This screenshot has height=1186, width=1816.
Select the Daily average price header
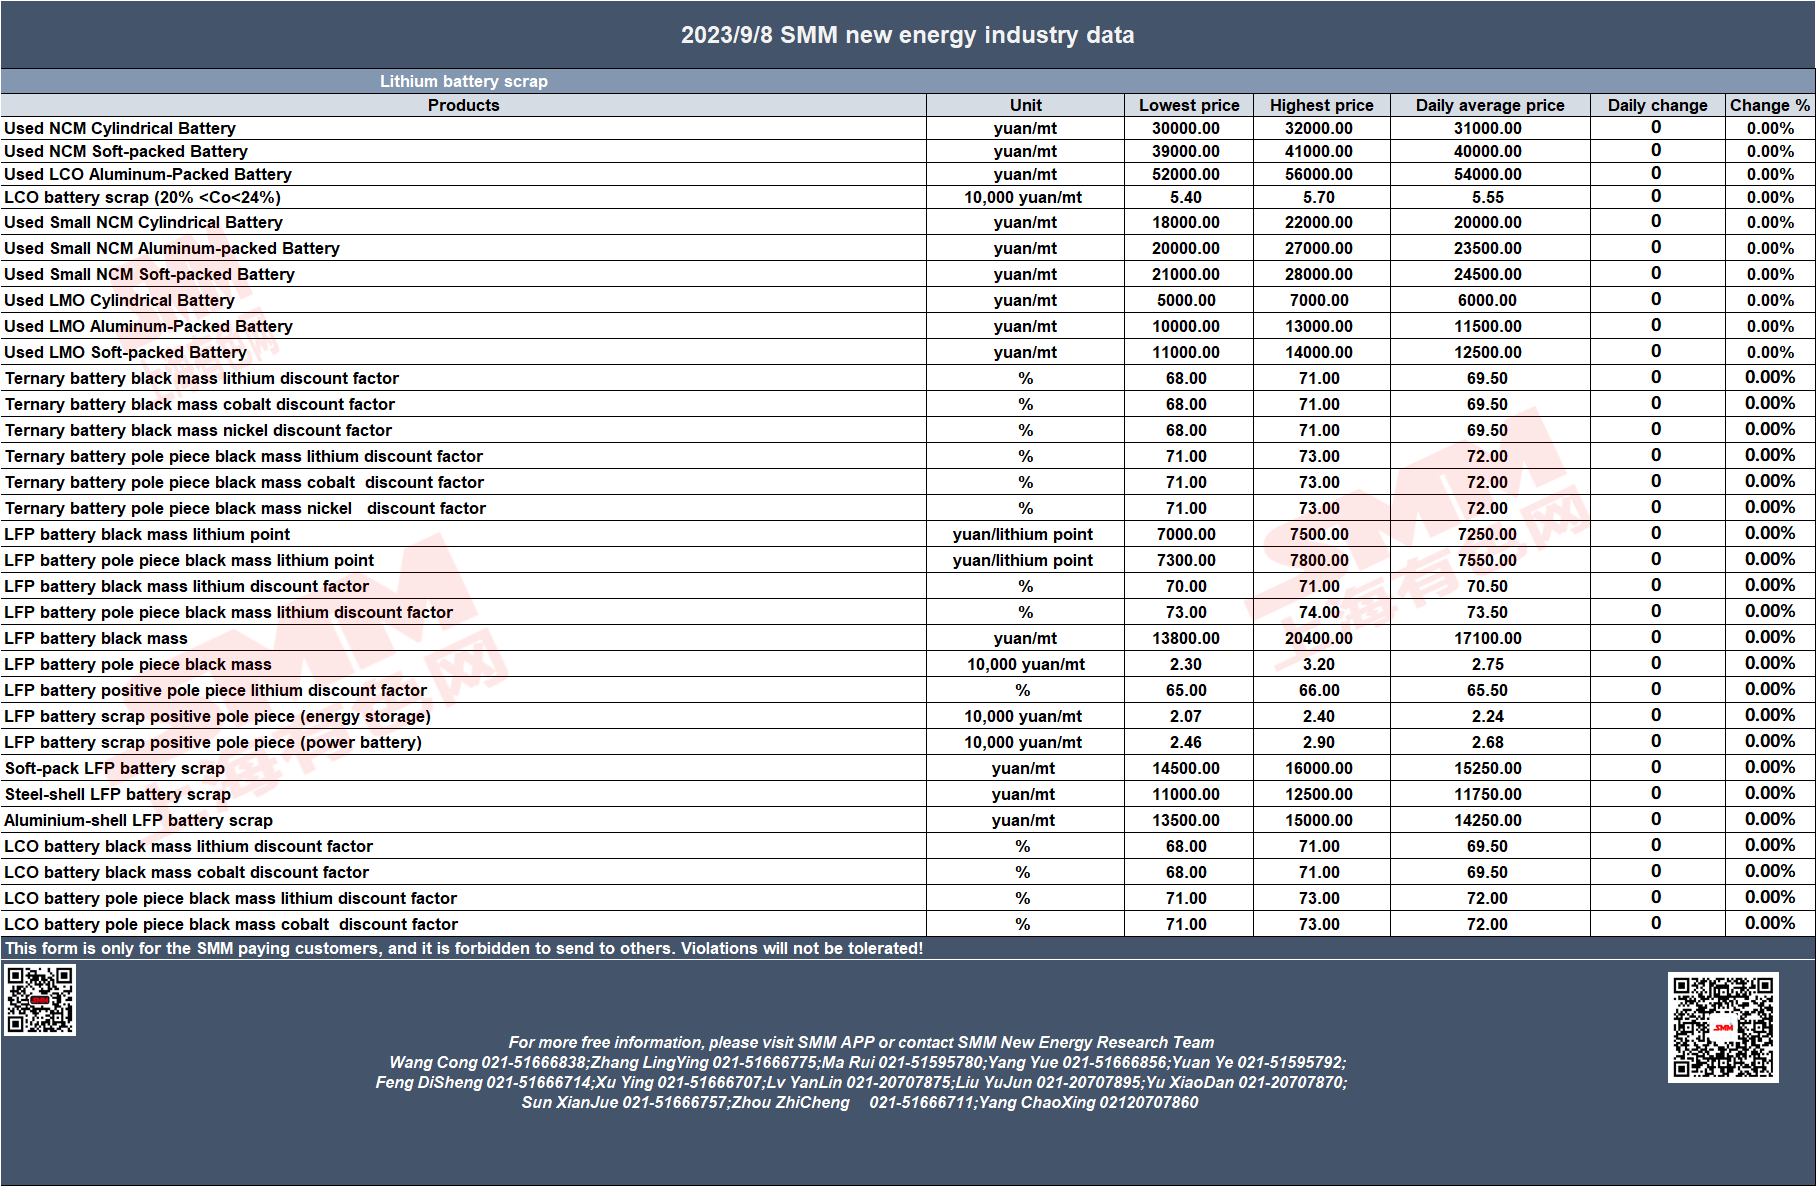pyautogui.click(x=1490, y=105)
